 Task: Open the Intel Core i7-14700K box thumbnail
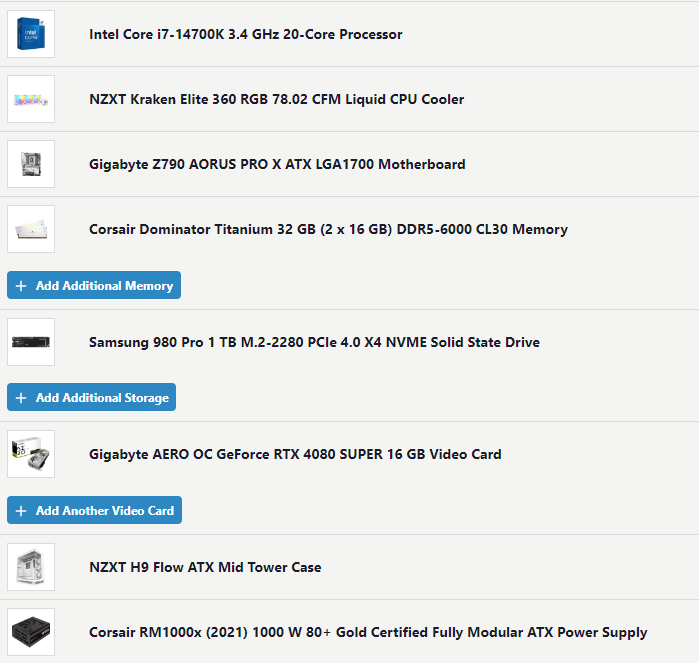click(x=31, y=34)
